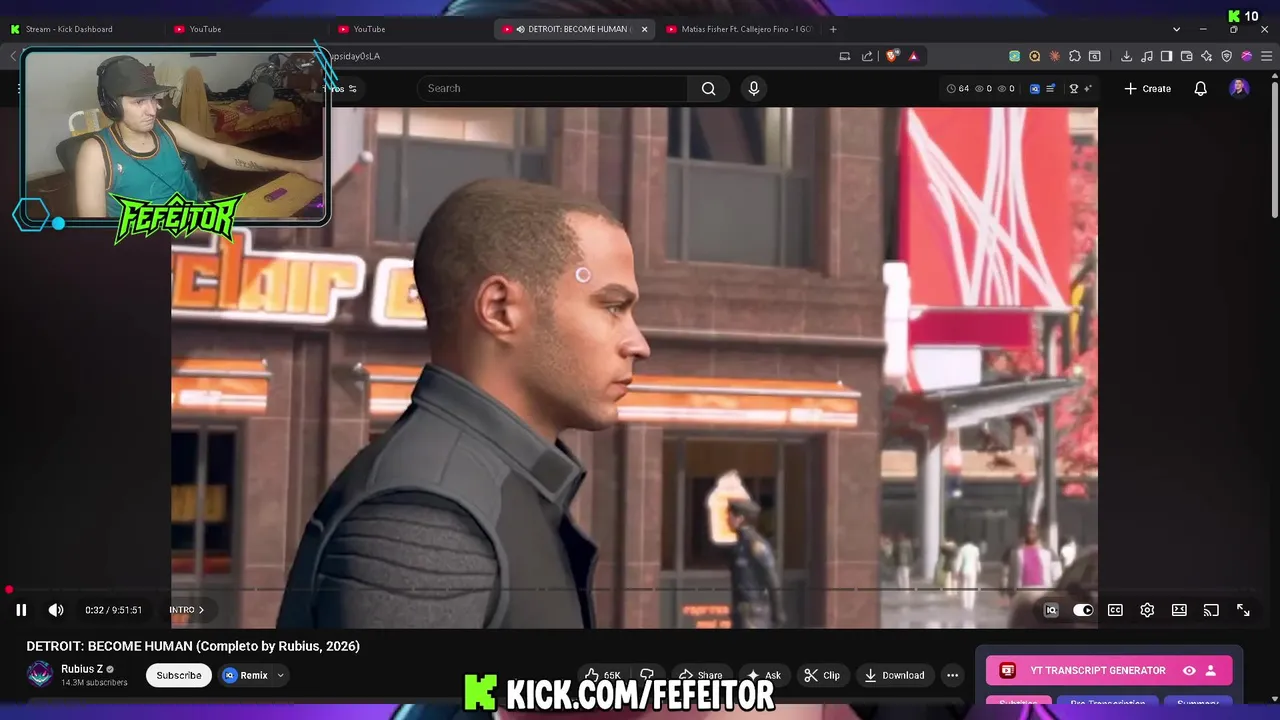Click the clock 64 stat
This screenshot has width=1280, height=720.
pos(957,88)
